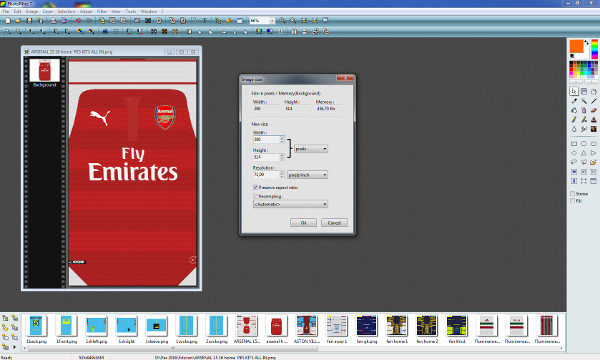Viewport: 600px width, 360px height.
Task: Click the Resolution spinner arrows
Action: [x=282, y=175]
